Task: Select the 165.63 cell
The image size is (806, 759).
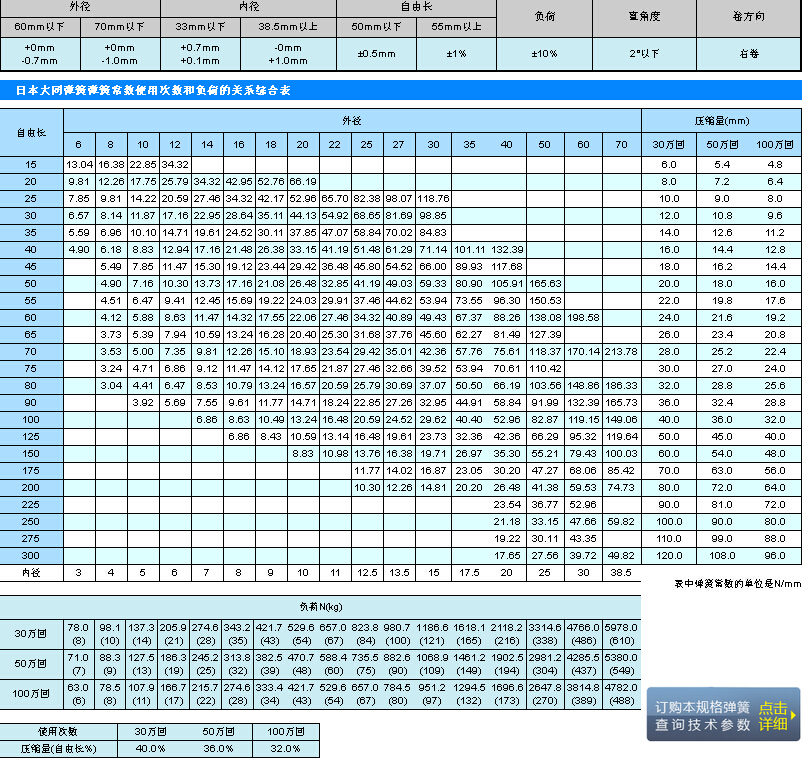Action: [x=545, y=284]
